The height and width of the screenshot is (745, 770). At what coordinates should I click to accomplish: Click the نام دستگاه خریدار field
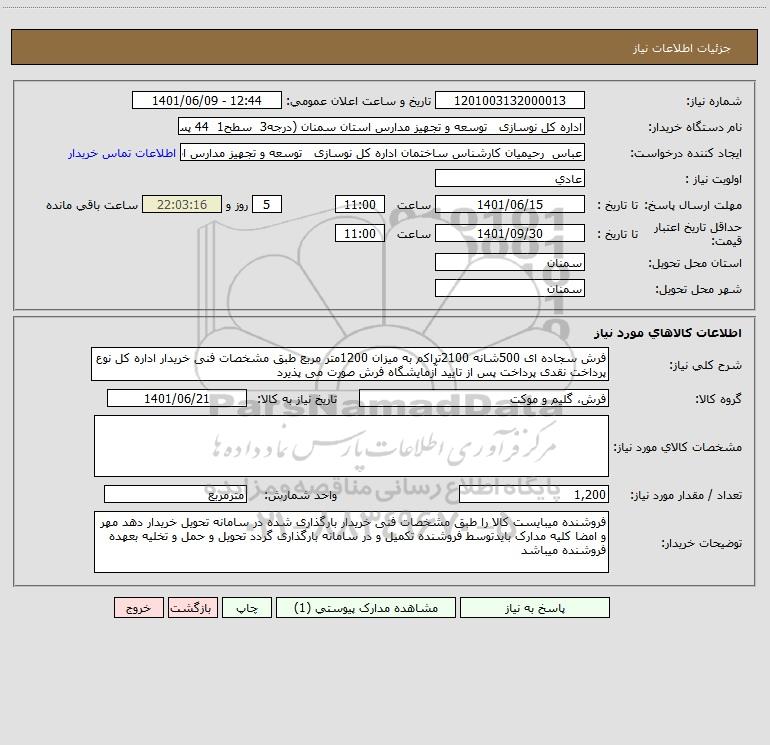coord(382,127)
